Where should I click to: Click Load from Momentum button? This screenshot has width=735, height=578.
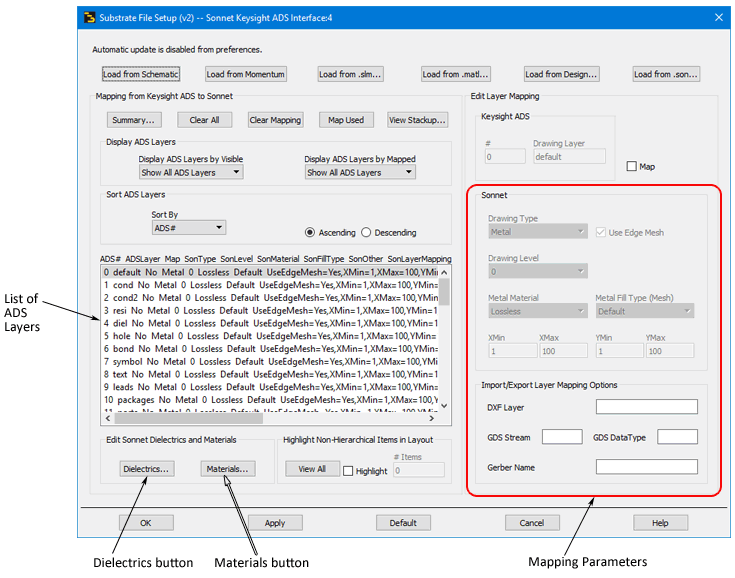(x=246, y=74)
